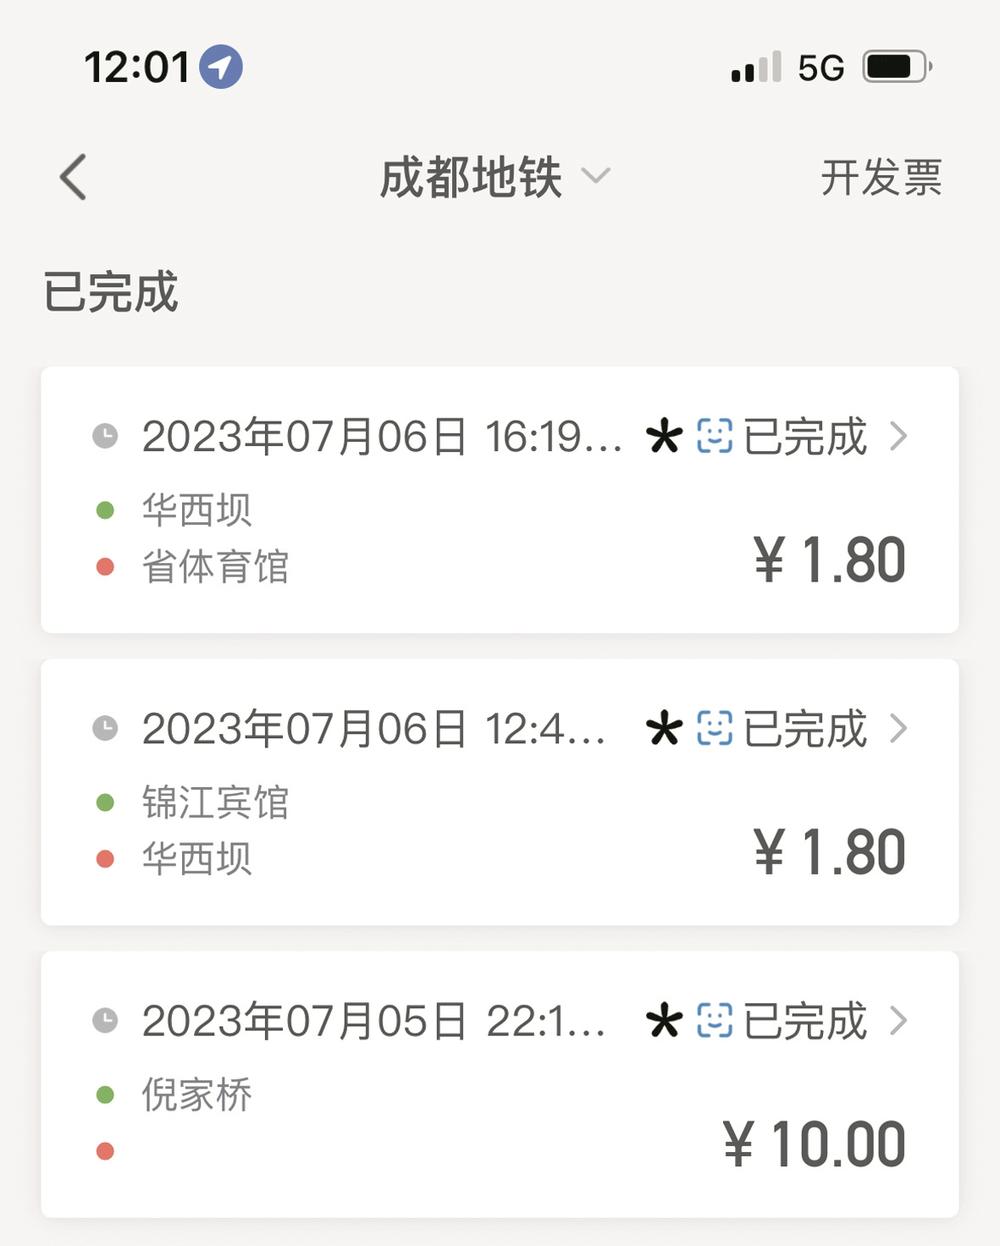This screenshot has width=1000, height=1246.
Task: Open details chevron for 16:19 trip
Action: coord(898,436)
